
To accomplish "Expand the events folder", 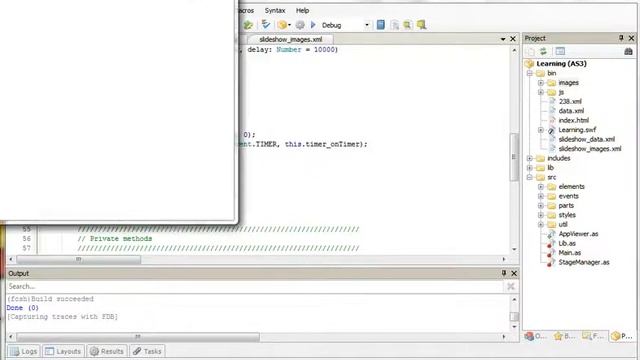I will click(541, 196).
